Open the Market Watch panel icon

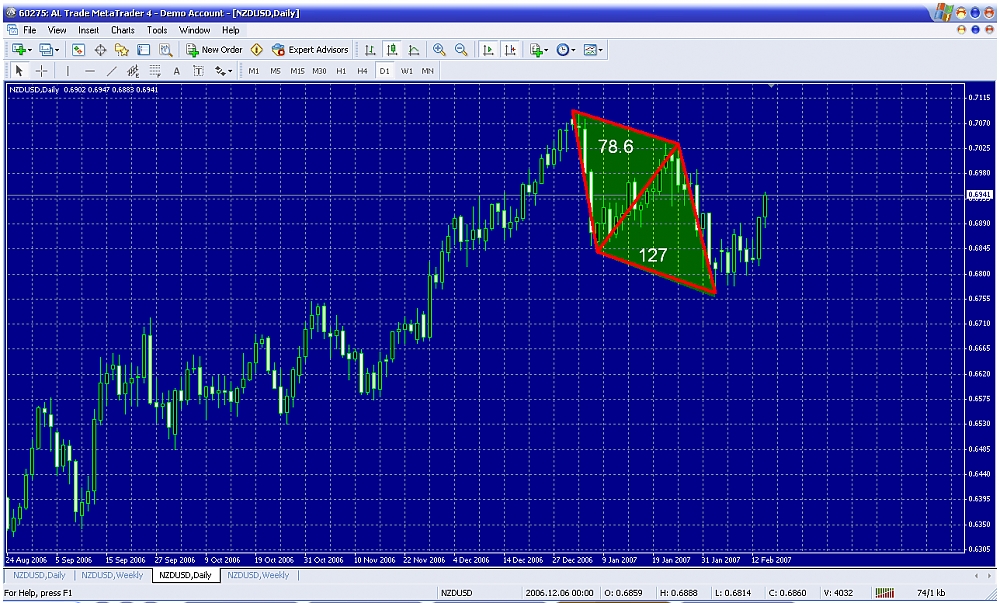point(78,50)
